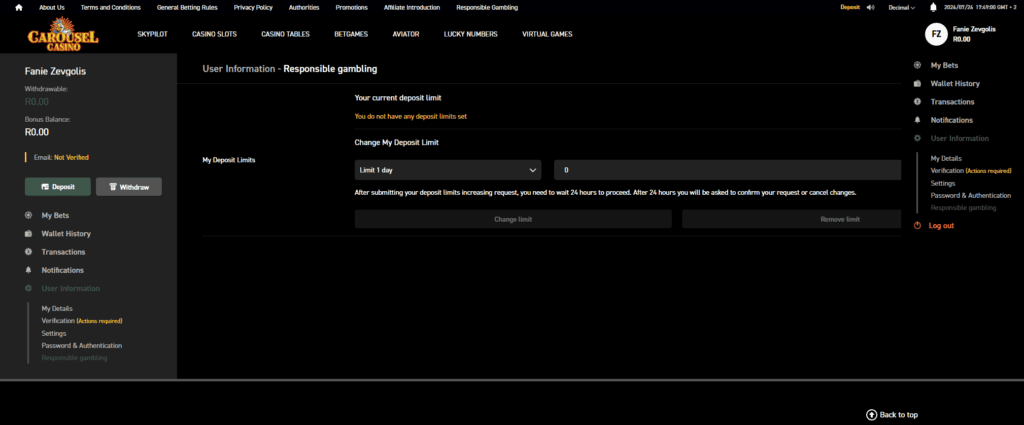Open Wallet History in right panel
This screenshot has width=1024, height=425.
point(955,84)
